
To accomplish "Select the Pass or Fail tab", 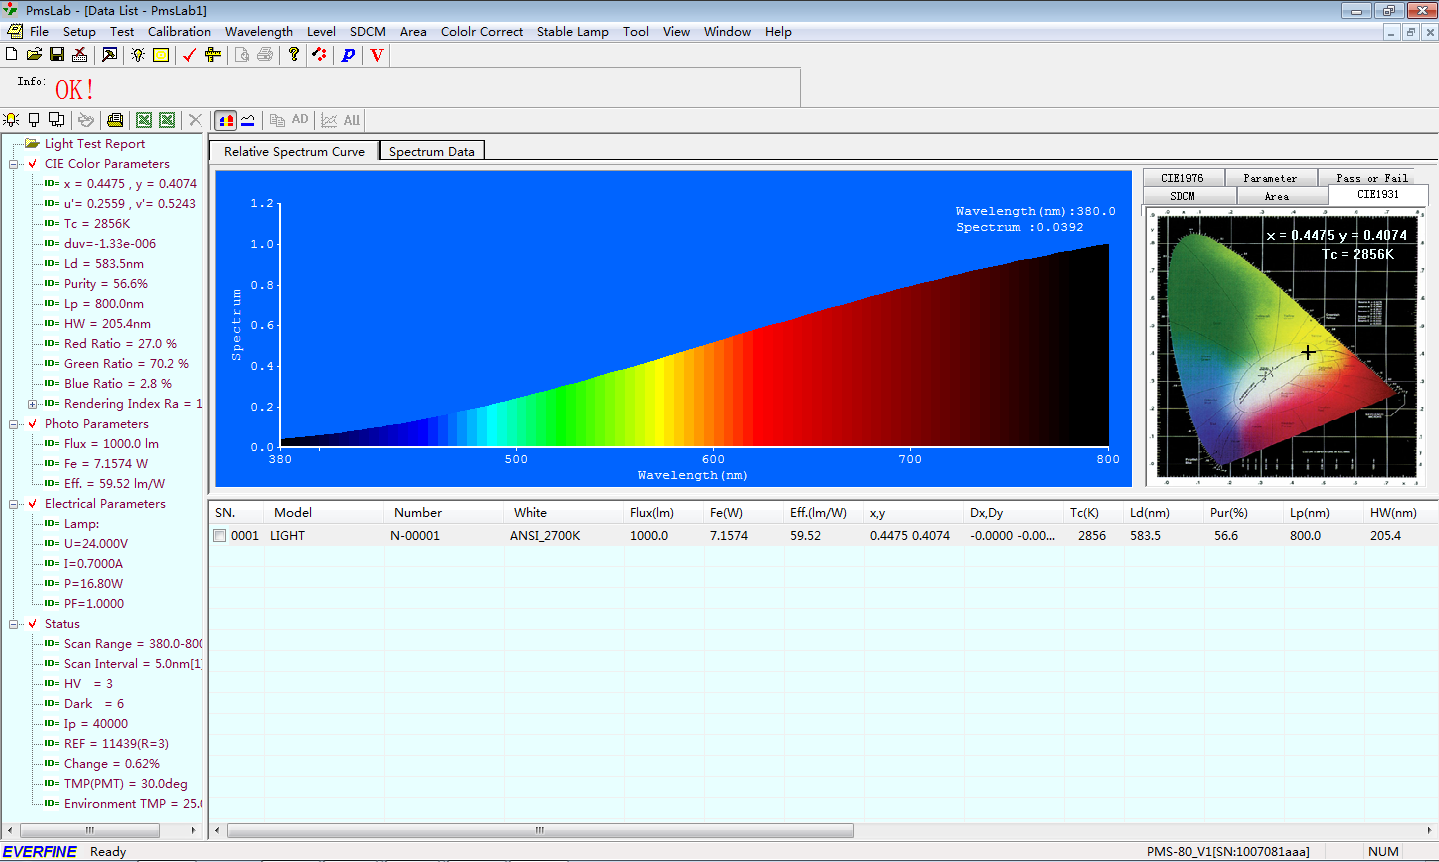I will coord(1371,178).
